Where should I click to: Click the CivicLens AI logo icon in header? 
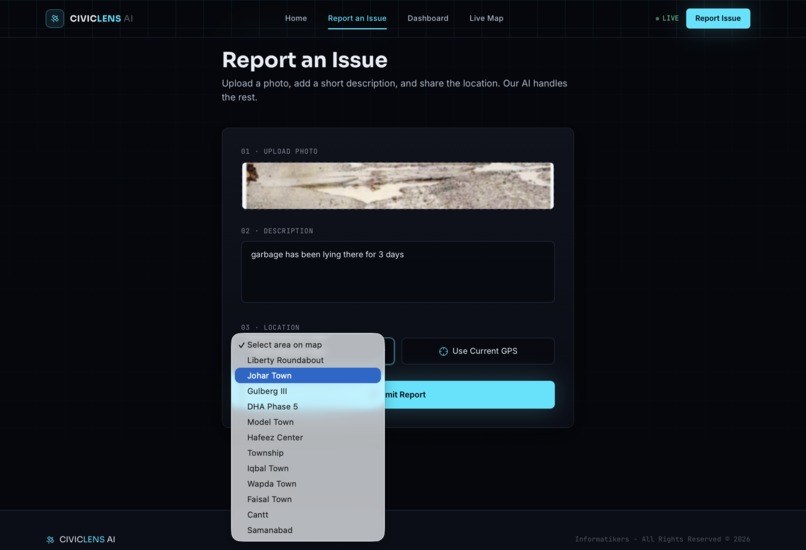click(x=54, y=19)
